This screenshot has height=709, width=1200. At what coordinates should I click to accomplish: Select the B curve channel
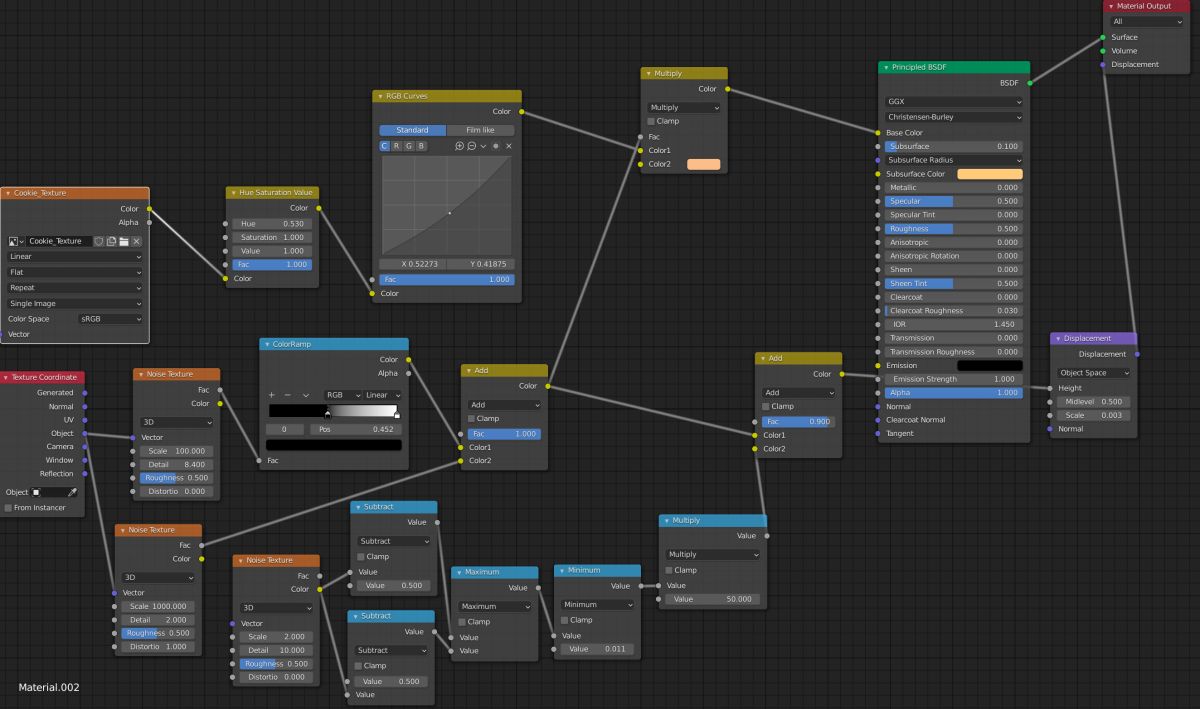point(421,146)
